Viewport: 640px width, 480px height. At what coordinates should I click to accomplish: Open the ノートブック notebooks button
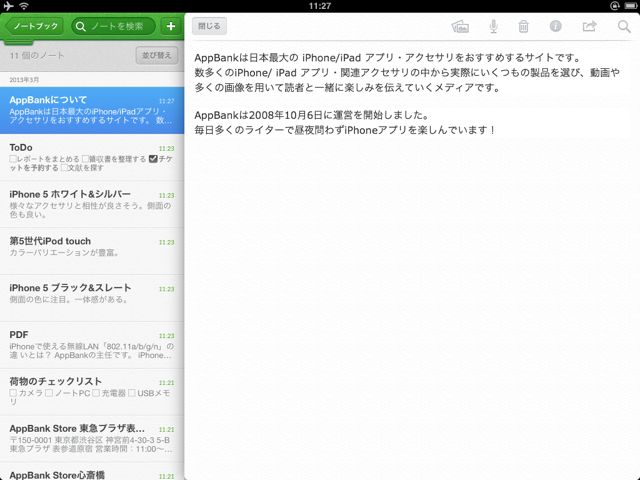pyautogui.click(x=35, y=27)
